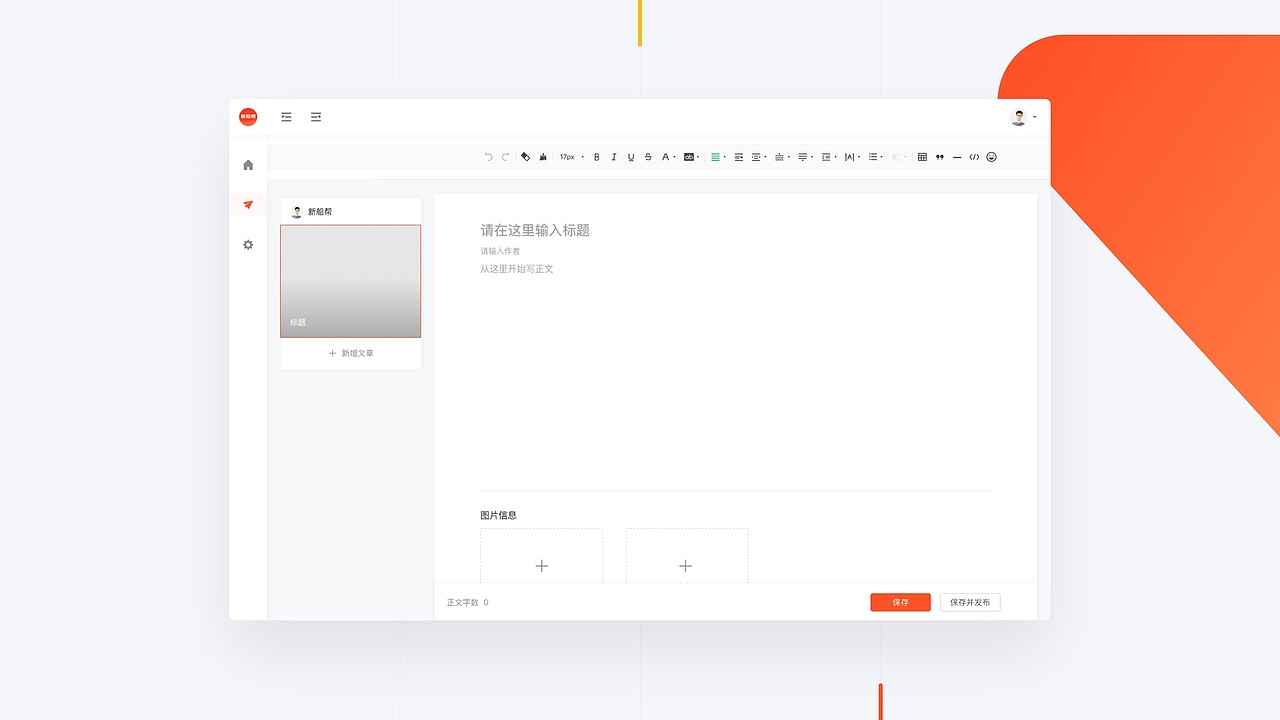Select the paper plane publish icon
This screenshot has height=720, width=1280.
[x=248, y=205]
